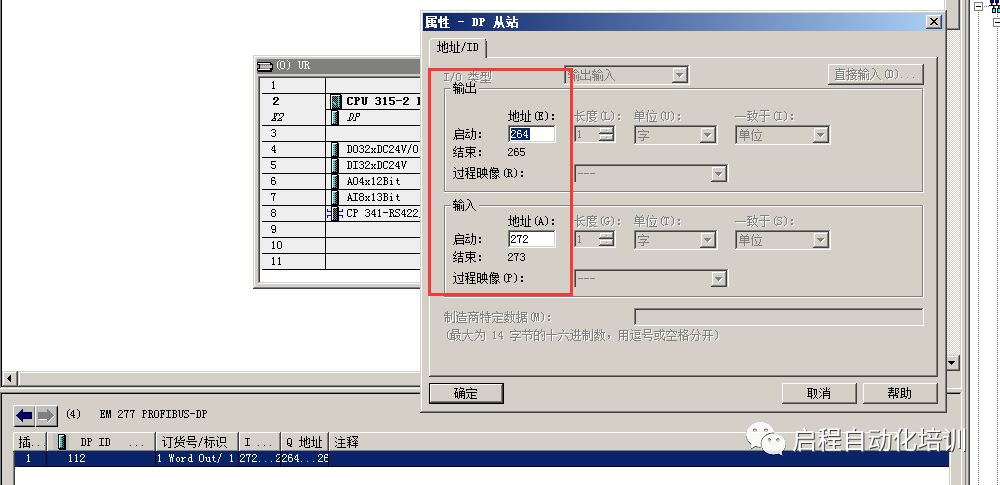The height and width of the screenshot is (485, 1000).
Task: Open the output consistency dropdown showing 单位
Action: [821, 135]
